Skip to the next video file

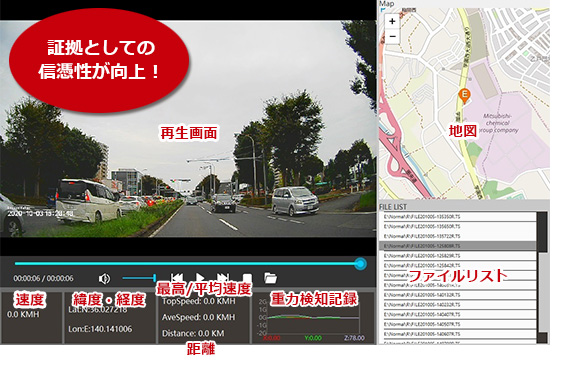coord(223,278)
